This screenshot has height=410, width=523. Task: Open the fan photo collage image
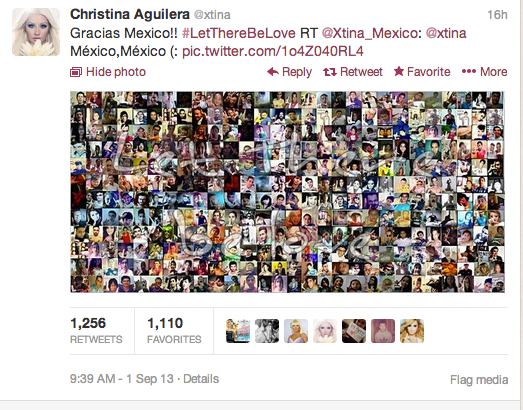pos(287,192)
